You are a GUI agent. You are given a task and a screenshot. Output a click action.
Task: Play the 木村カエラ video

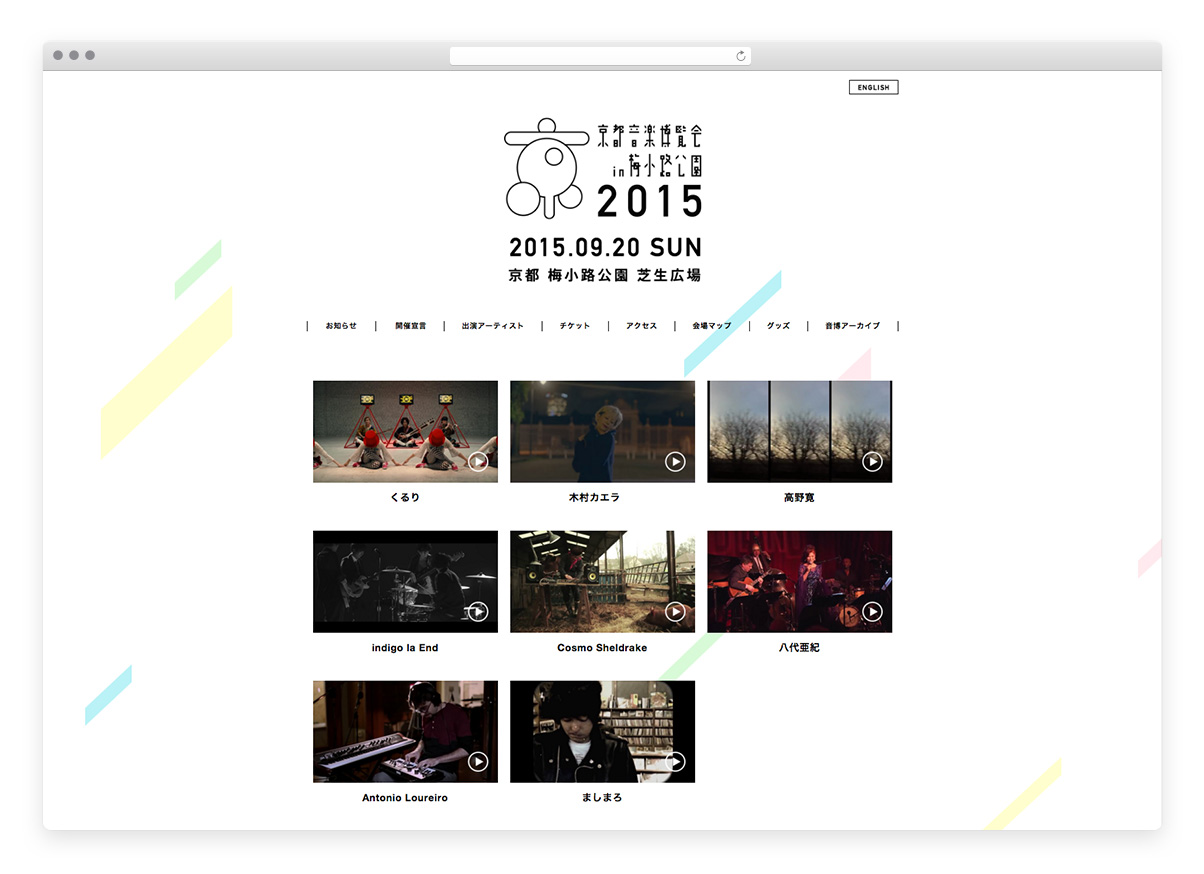(675, 461)
